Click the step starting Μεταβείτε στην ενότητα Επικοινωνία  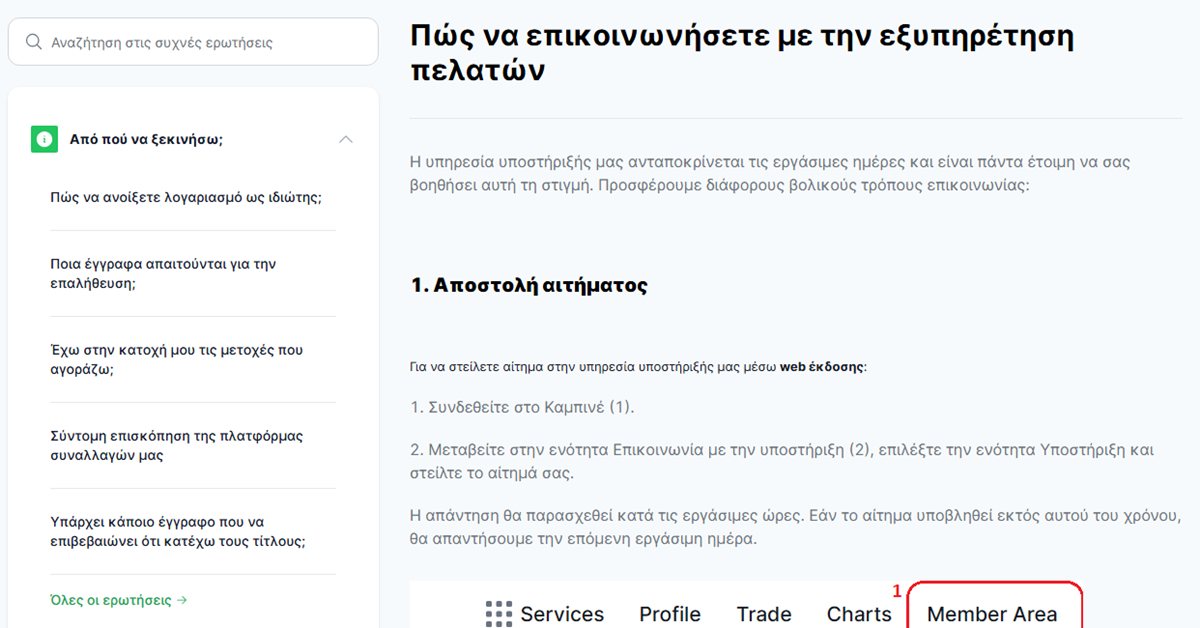pos(782,461)
